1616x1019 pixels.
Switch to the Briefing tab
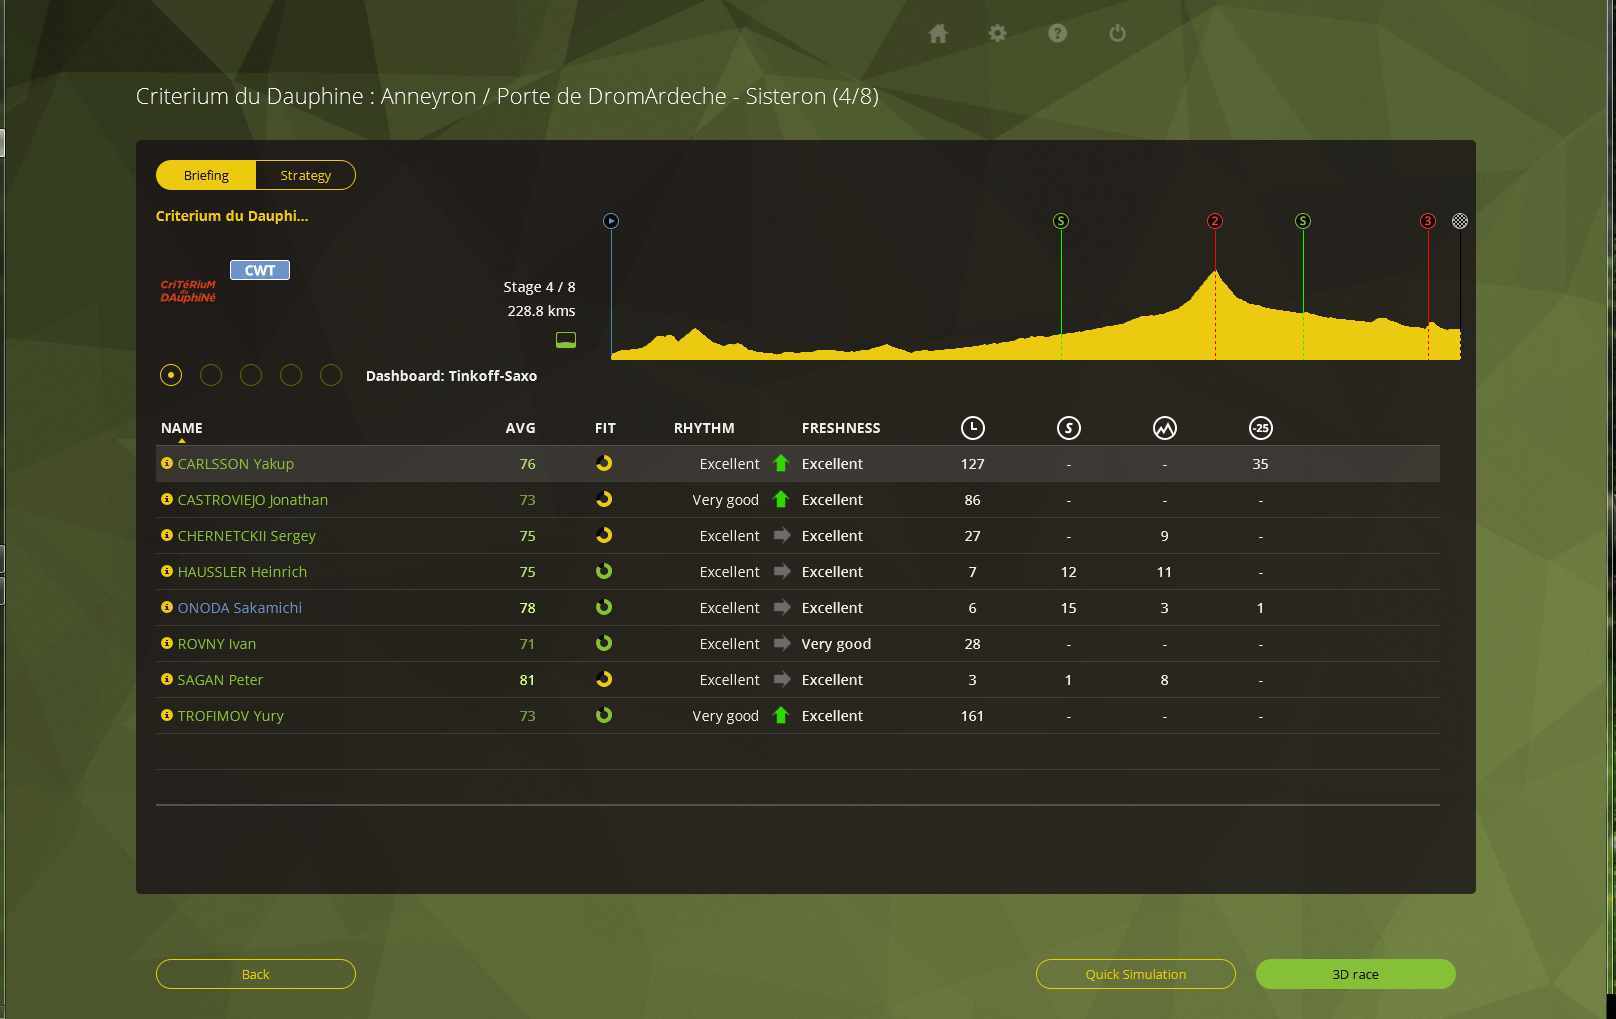(206, 175)
